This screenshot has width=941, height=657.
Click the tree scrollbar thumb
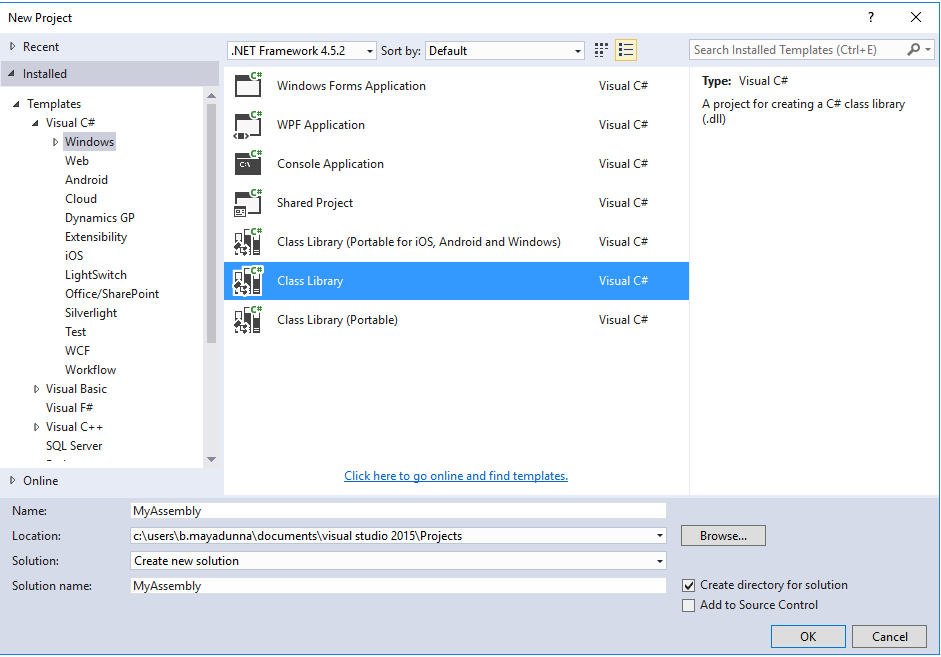tap(211, 223)
